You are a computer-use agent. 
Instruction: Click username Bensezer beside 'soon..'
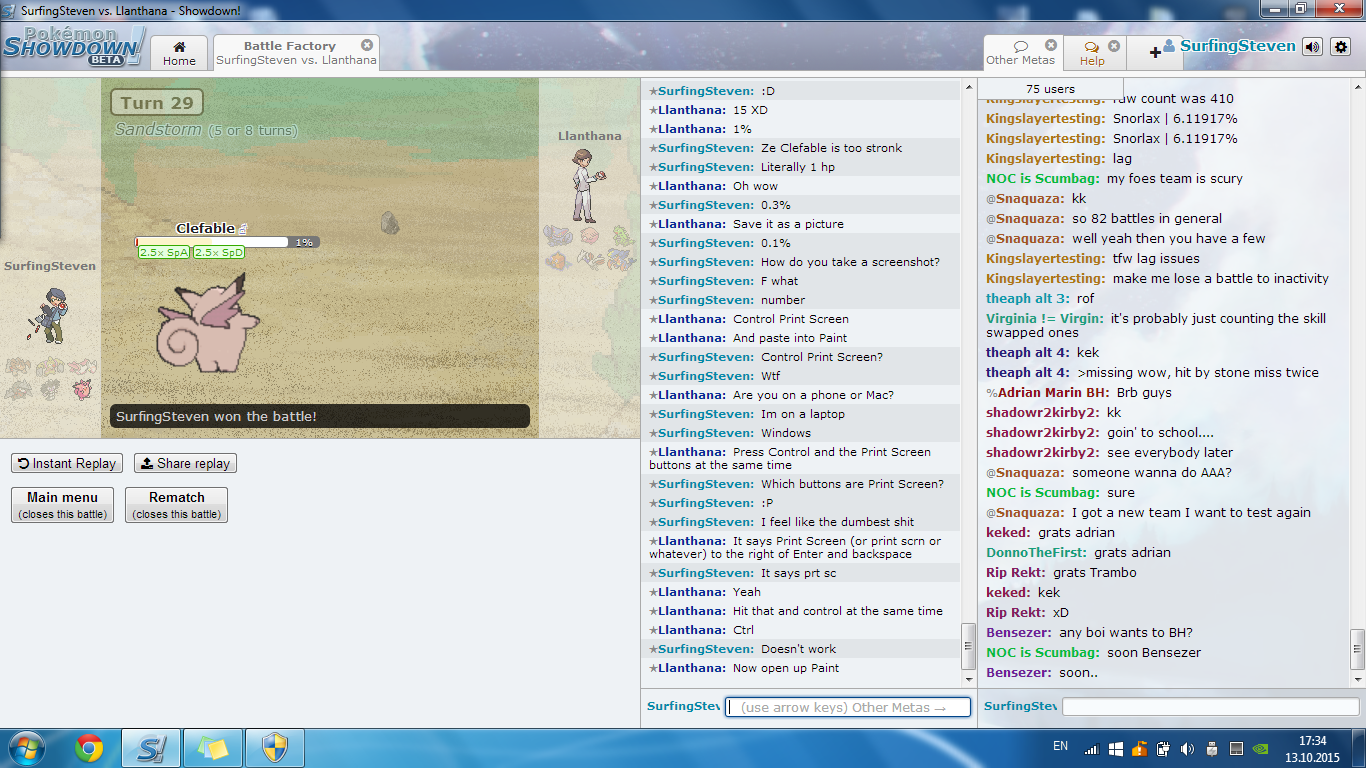[x=1019, y=673]
